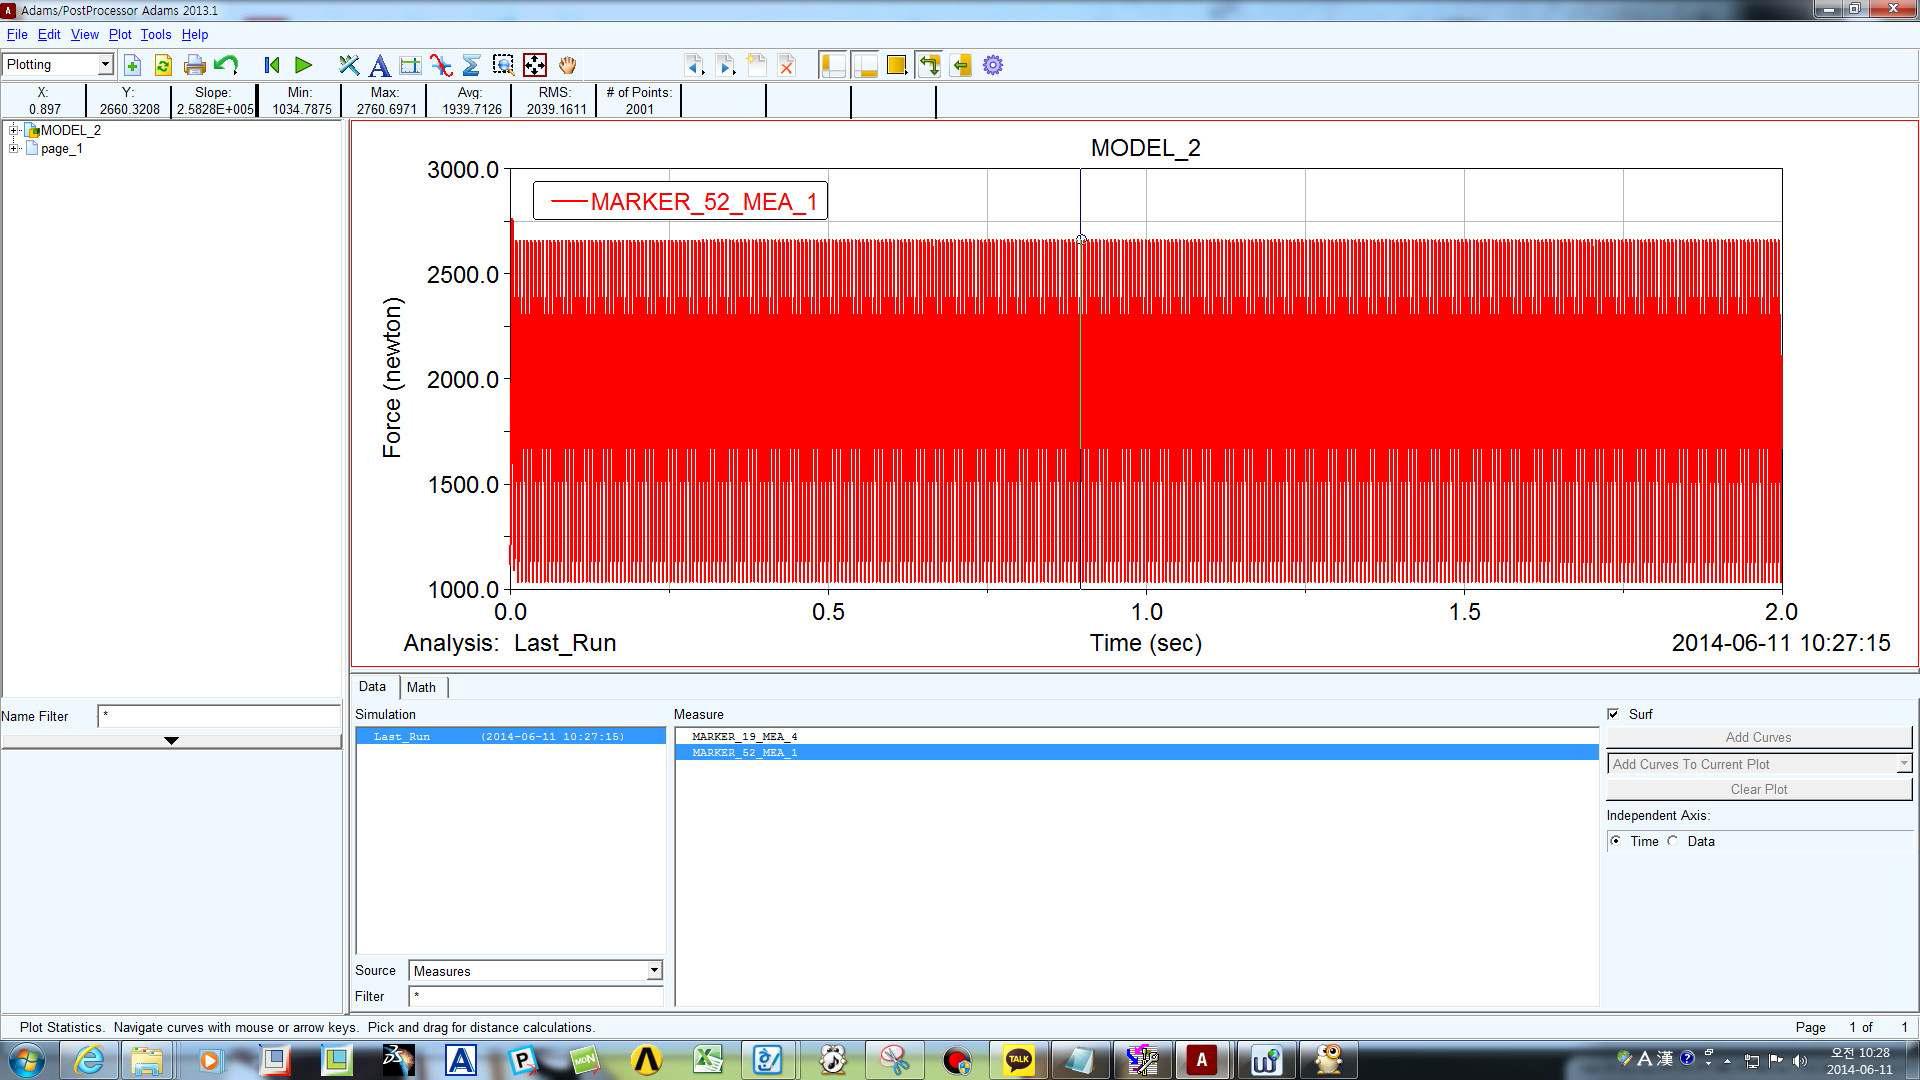Click the return to modeling yellow arrow icon
1920x1080 pixels.
click(x=961, y=66)
